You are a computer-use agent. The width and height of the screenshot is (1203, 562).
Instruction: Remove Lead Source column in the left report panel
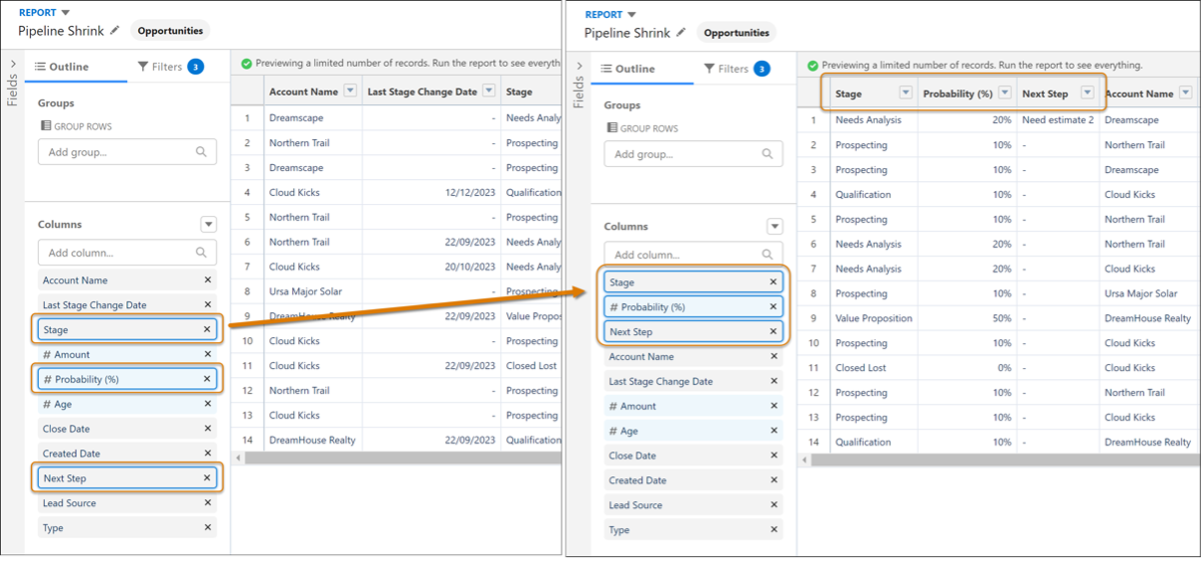pos(207,503)
